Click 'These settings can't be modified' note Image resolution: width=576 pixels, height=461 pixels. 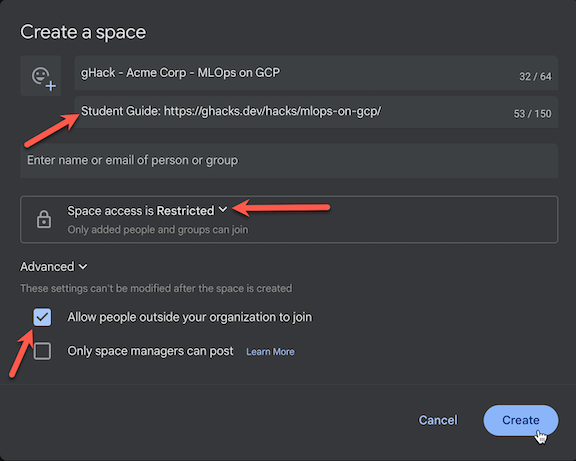click(x=156, y=288)
